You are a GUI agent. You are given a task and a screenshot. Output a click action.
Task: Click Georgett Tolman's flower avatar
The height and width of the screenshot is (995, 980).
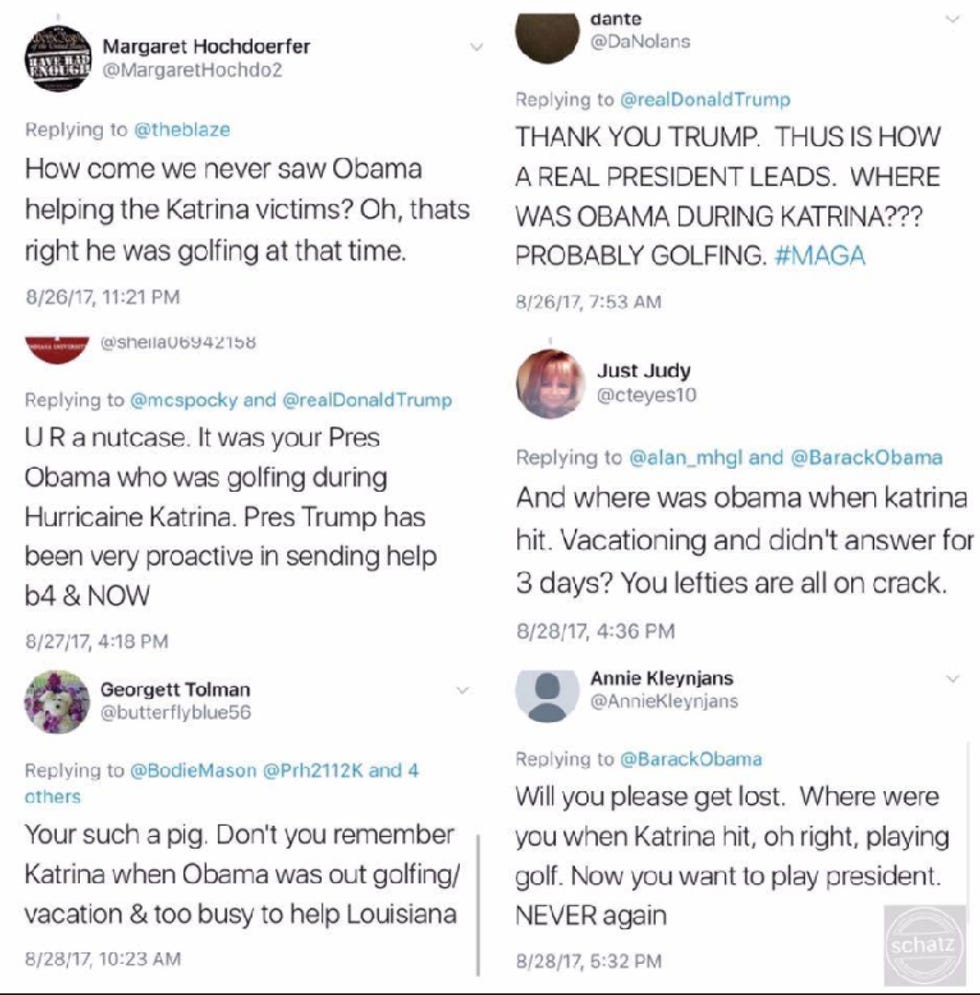[x=57, y=701]
